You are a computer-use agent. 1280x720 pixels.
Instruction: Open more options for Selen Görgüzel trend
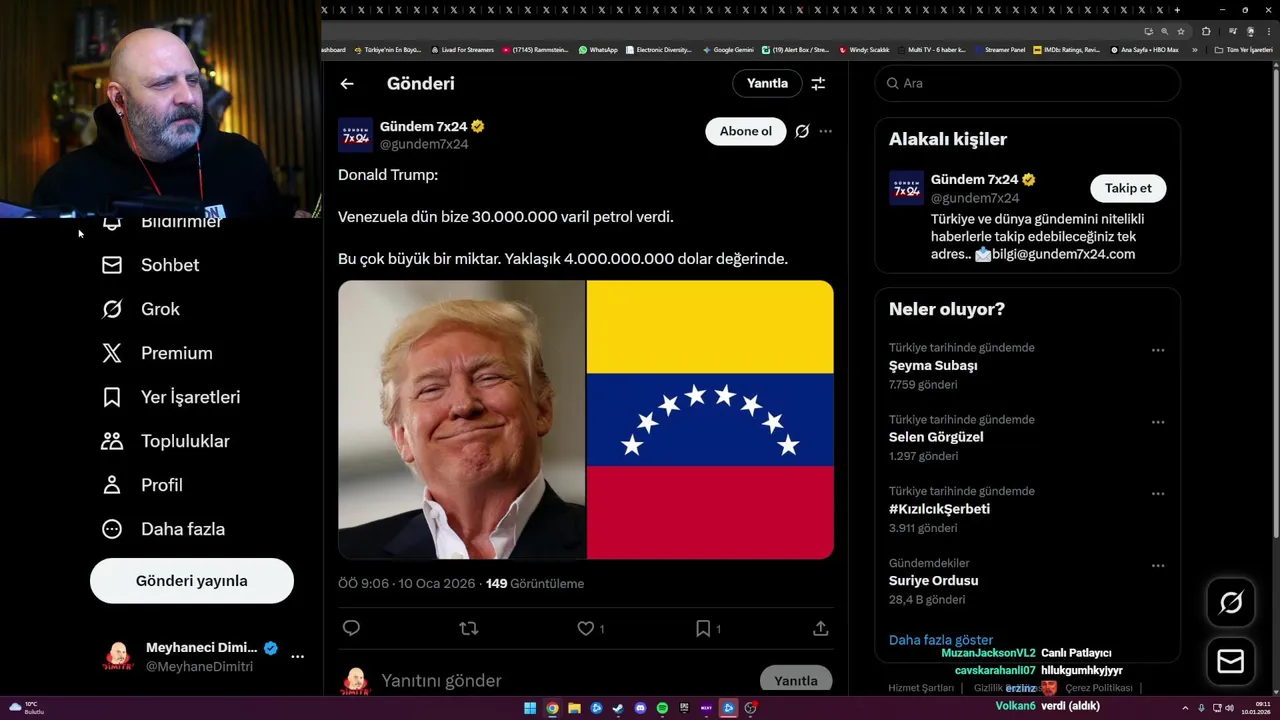tap(1158, 423)
